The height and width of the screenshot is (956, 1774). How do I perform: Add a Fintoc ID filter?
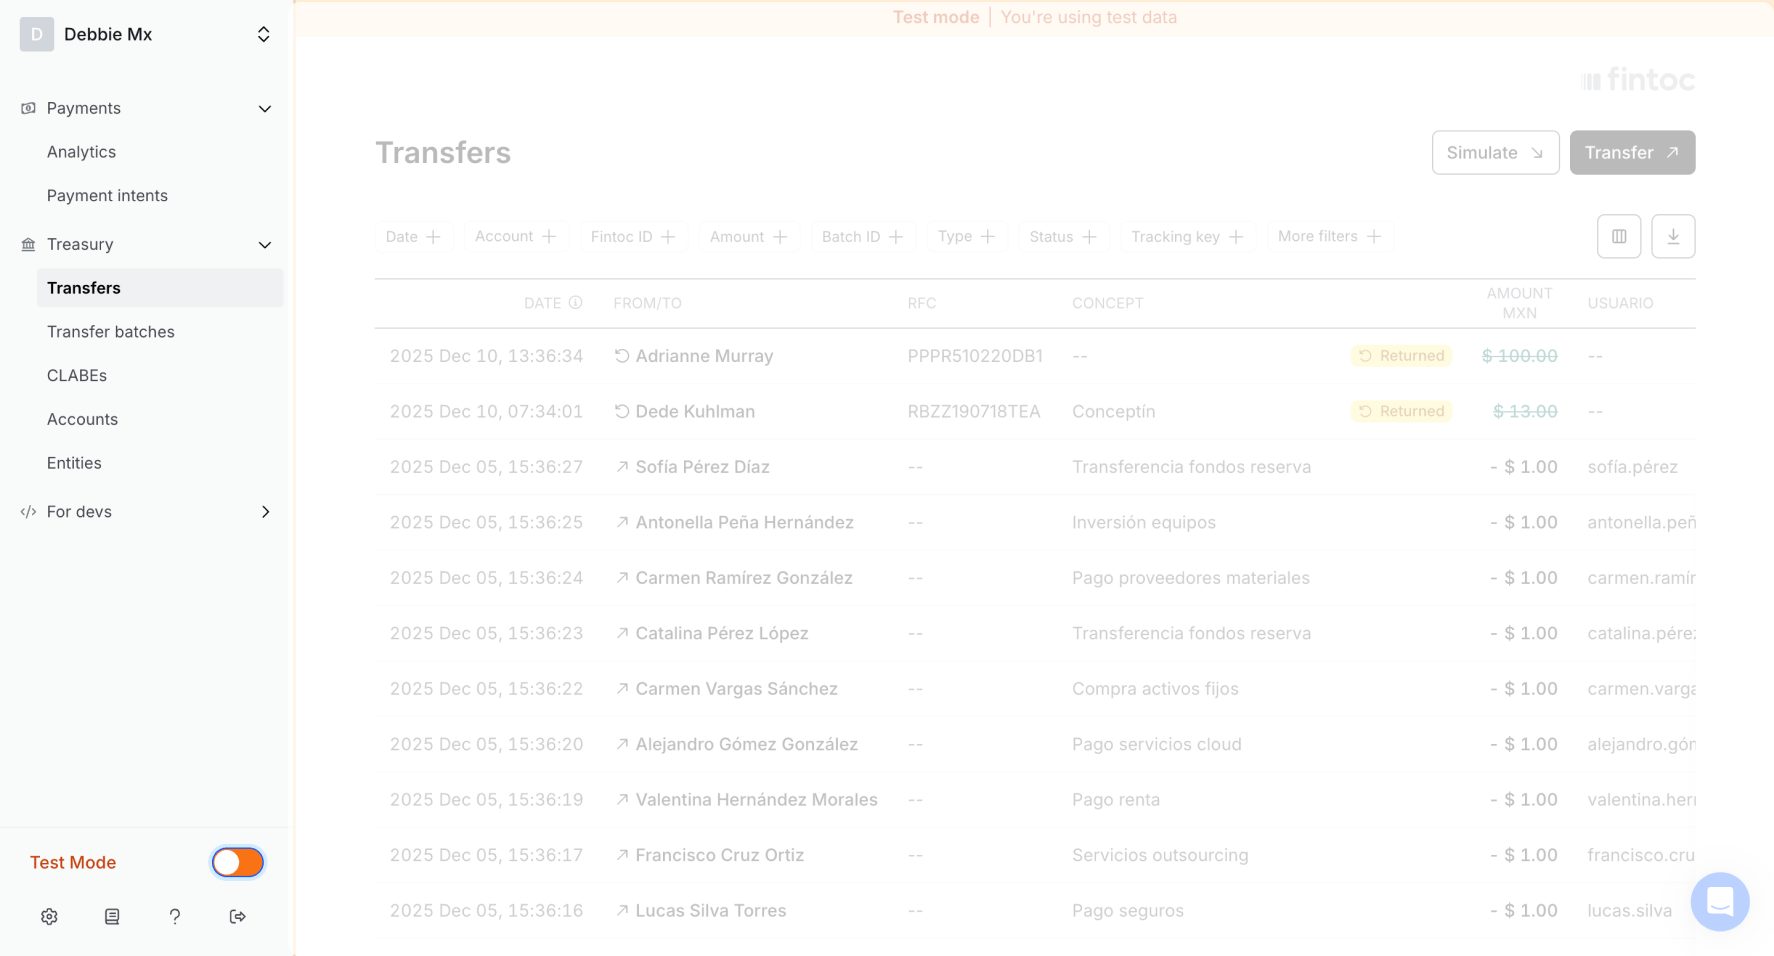[633, 237]
